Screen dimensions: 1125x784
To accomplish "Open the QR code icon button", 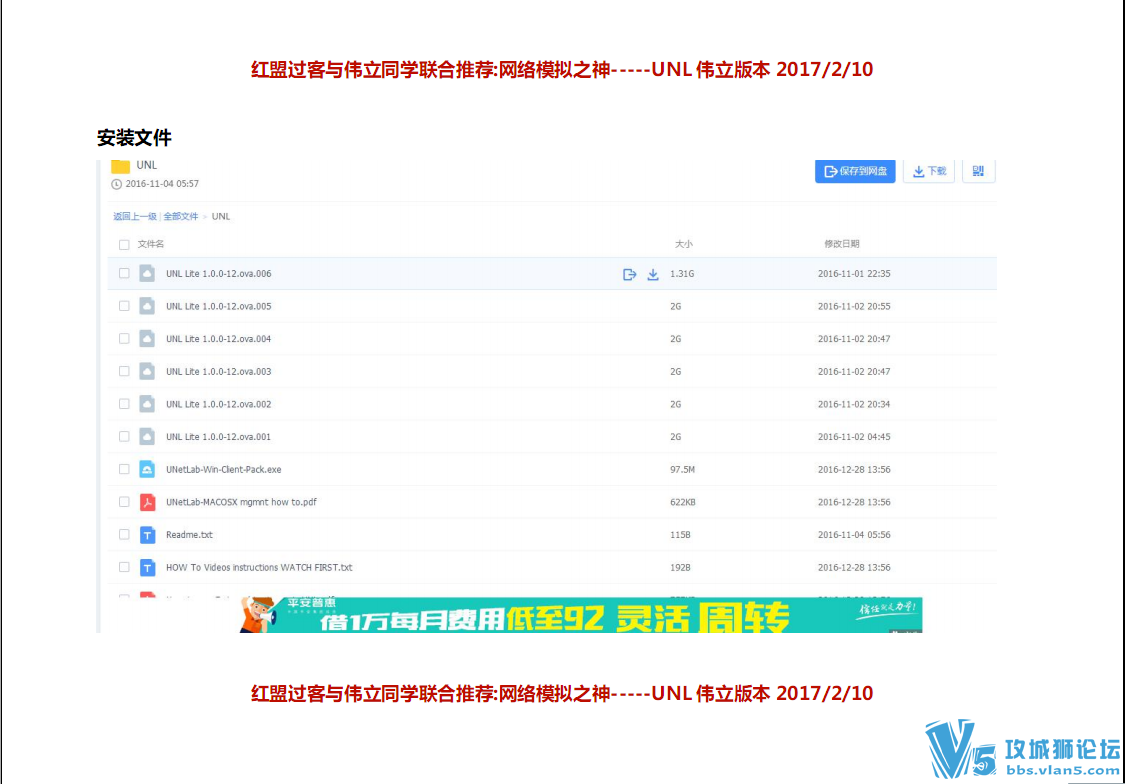I will pos(978,171).
